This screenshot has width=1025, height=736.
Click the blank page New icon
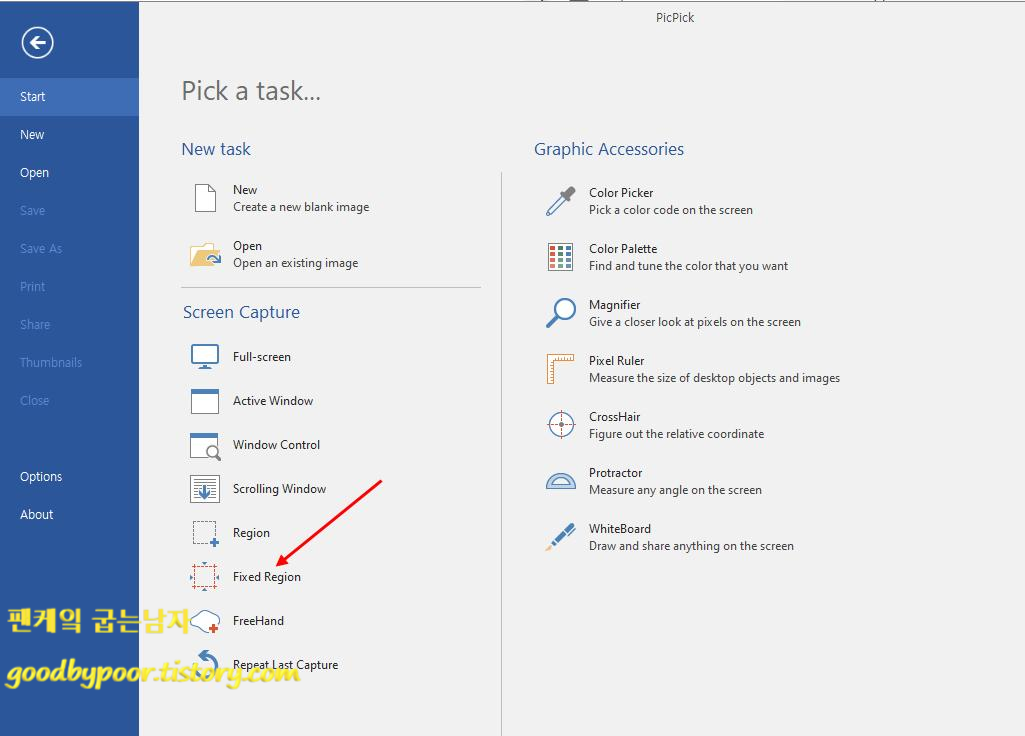(x=205, y=198)
